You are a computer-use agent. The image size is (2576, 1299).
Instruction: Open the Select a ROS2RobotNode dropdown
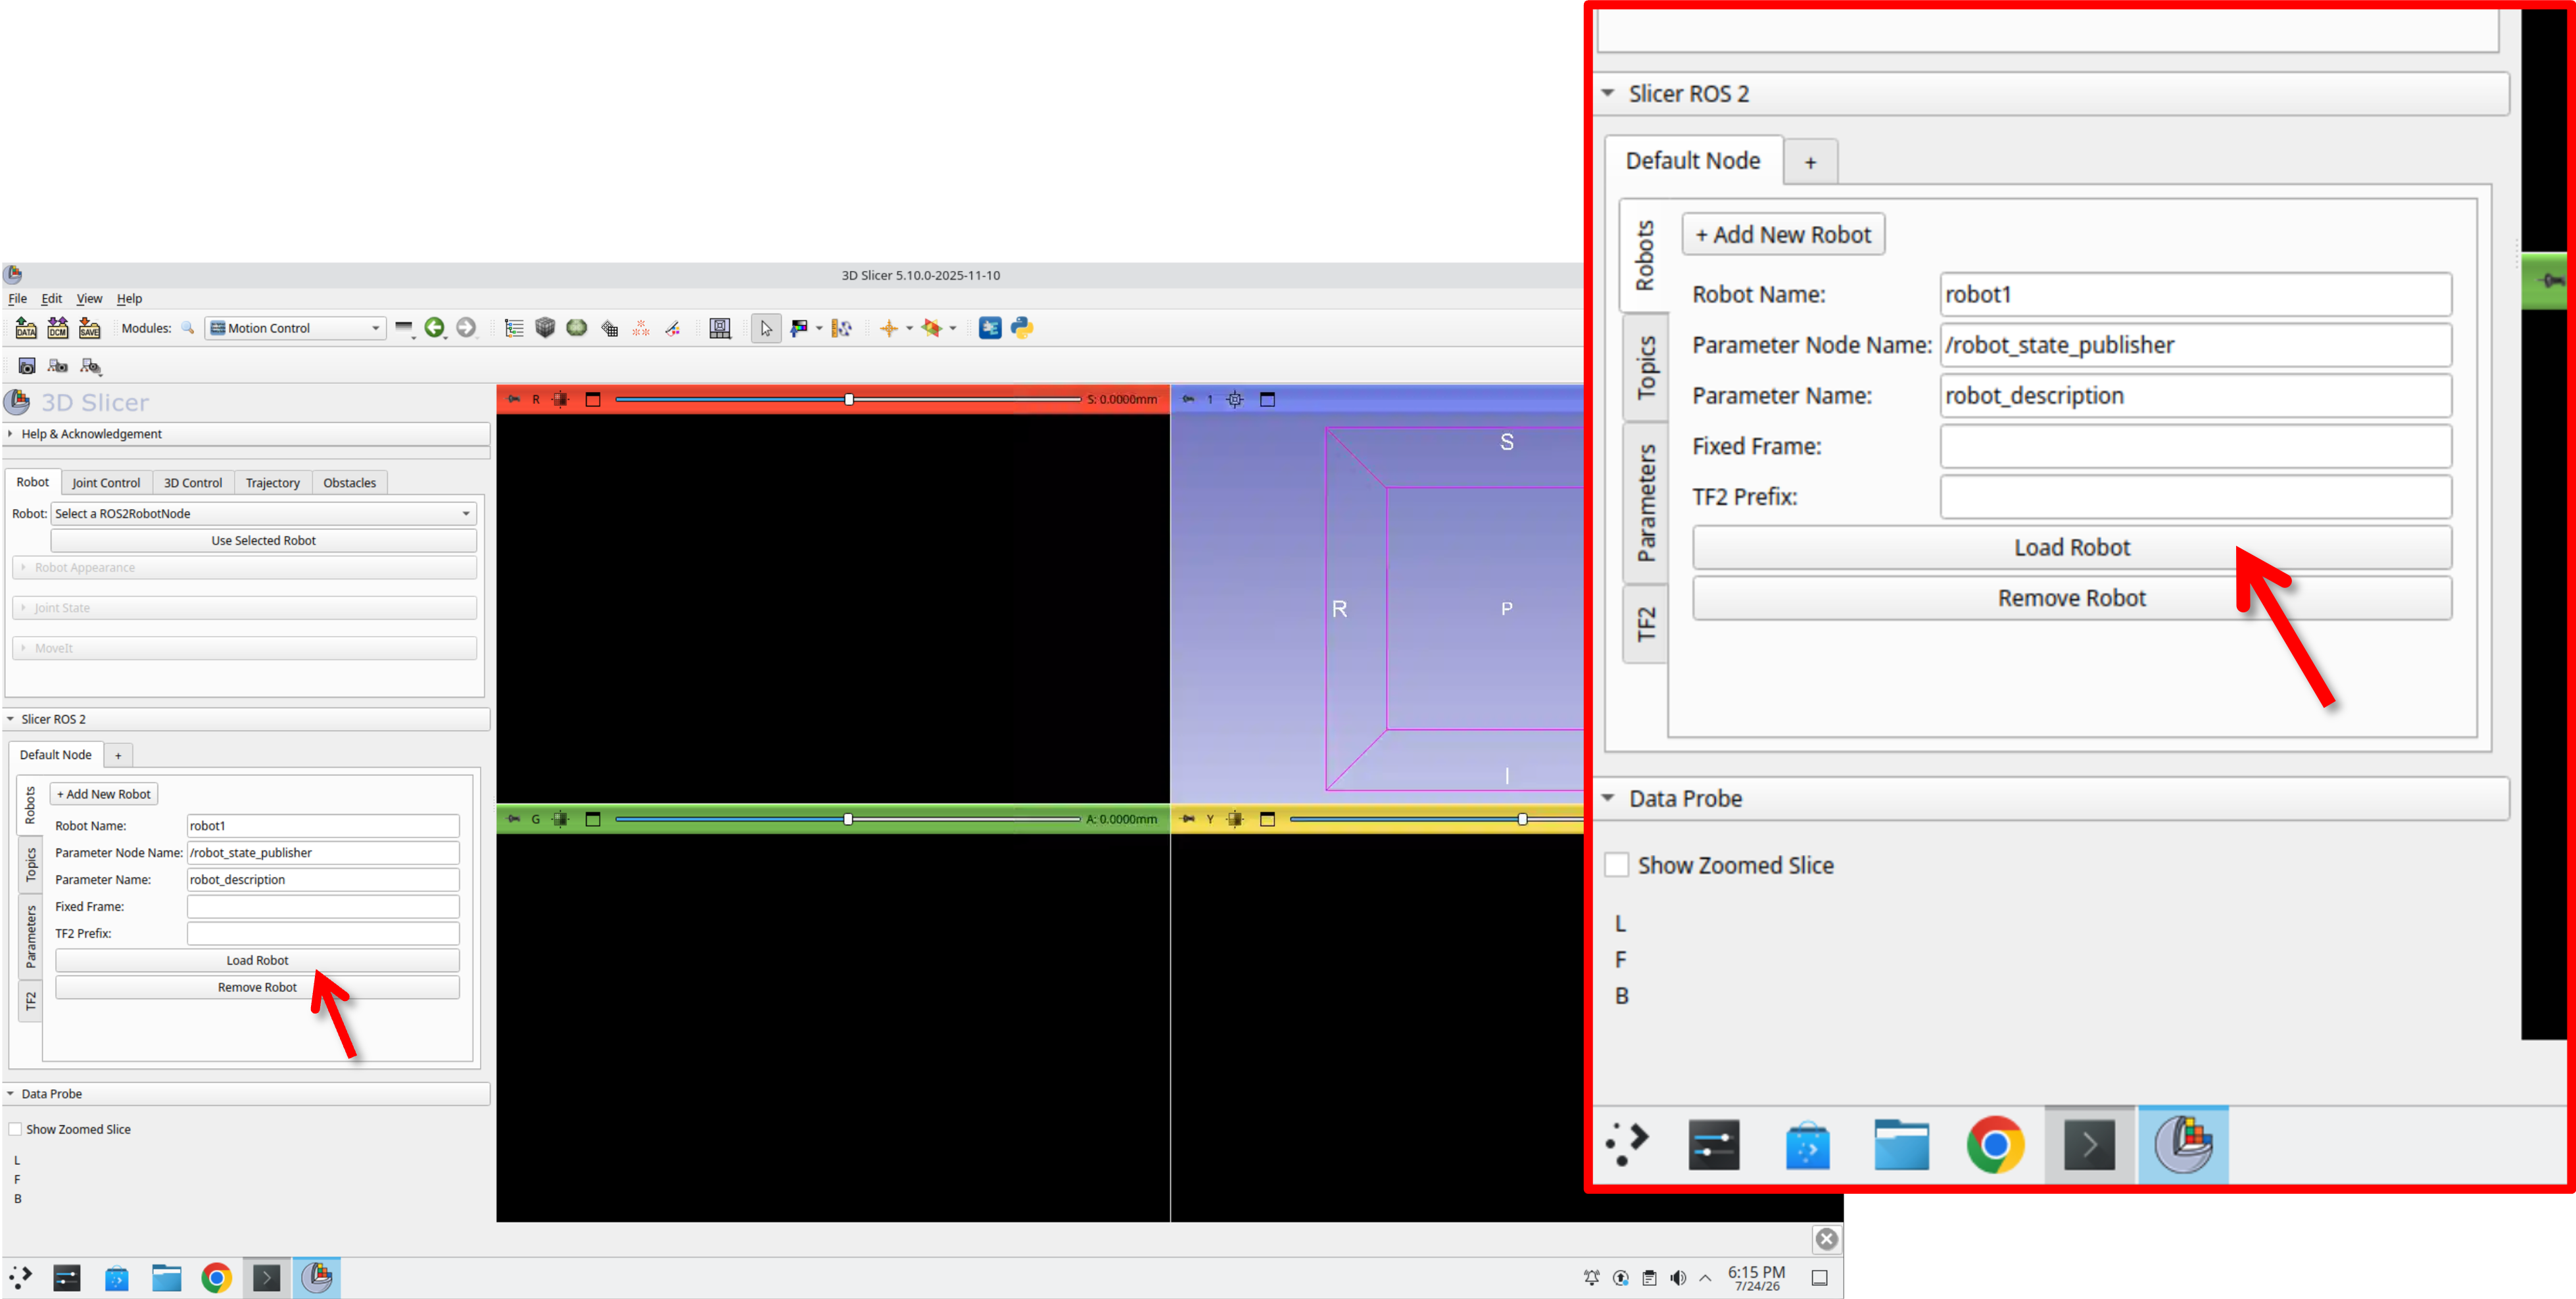pos(263,513)
